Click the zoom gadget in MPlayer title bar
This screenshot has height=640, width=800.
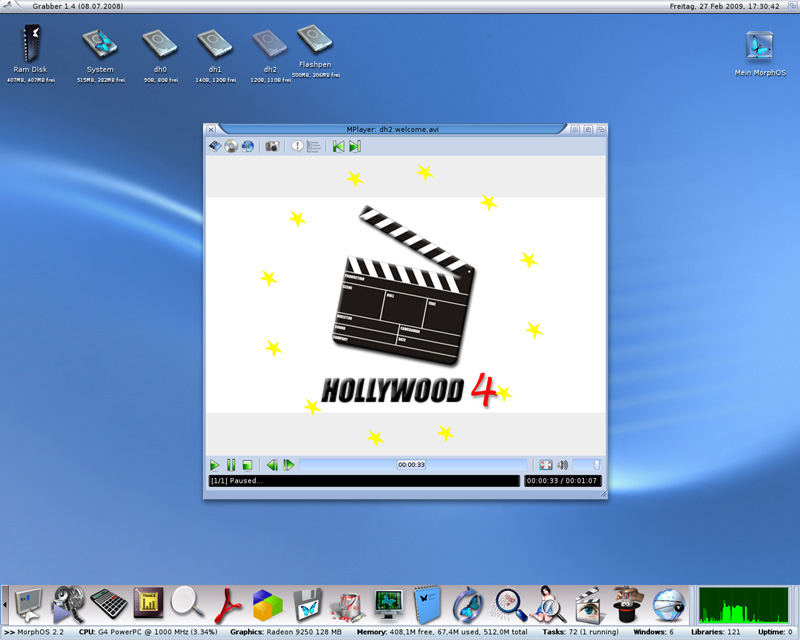pos(588,130)
